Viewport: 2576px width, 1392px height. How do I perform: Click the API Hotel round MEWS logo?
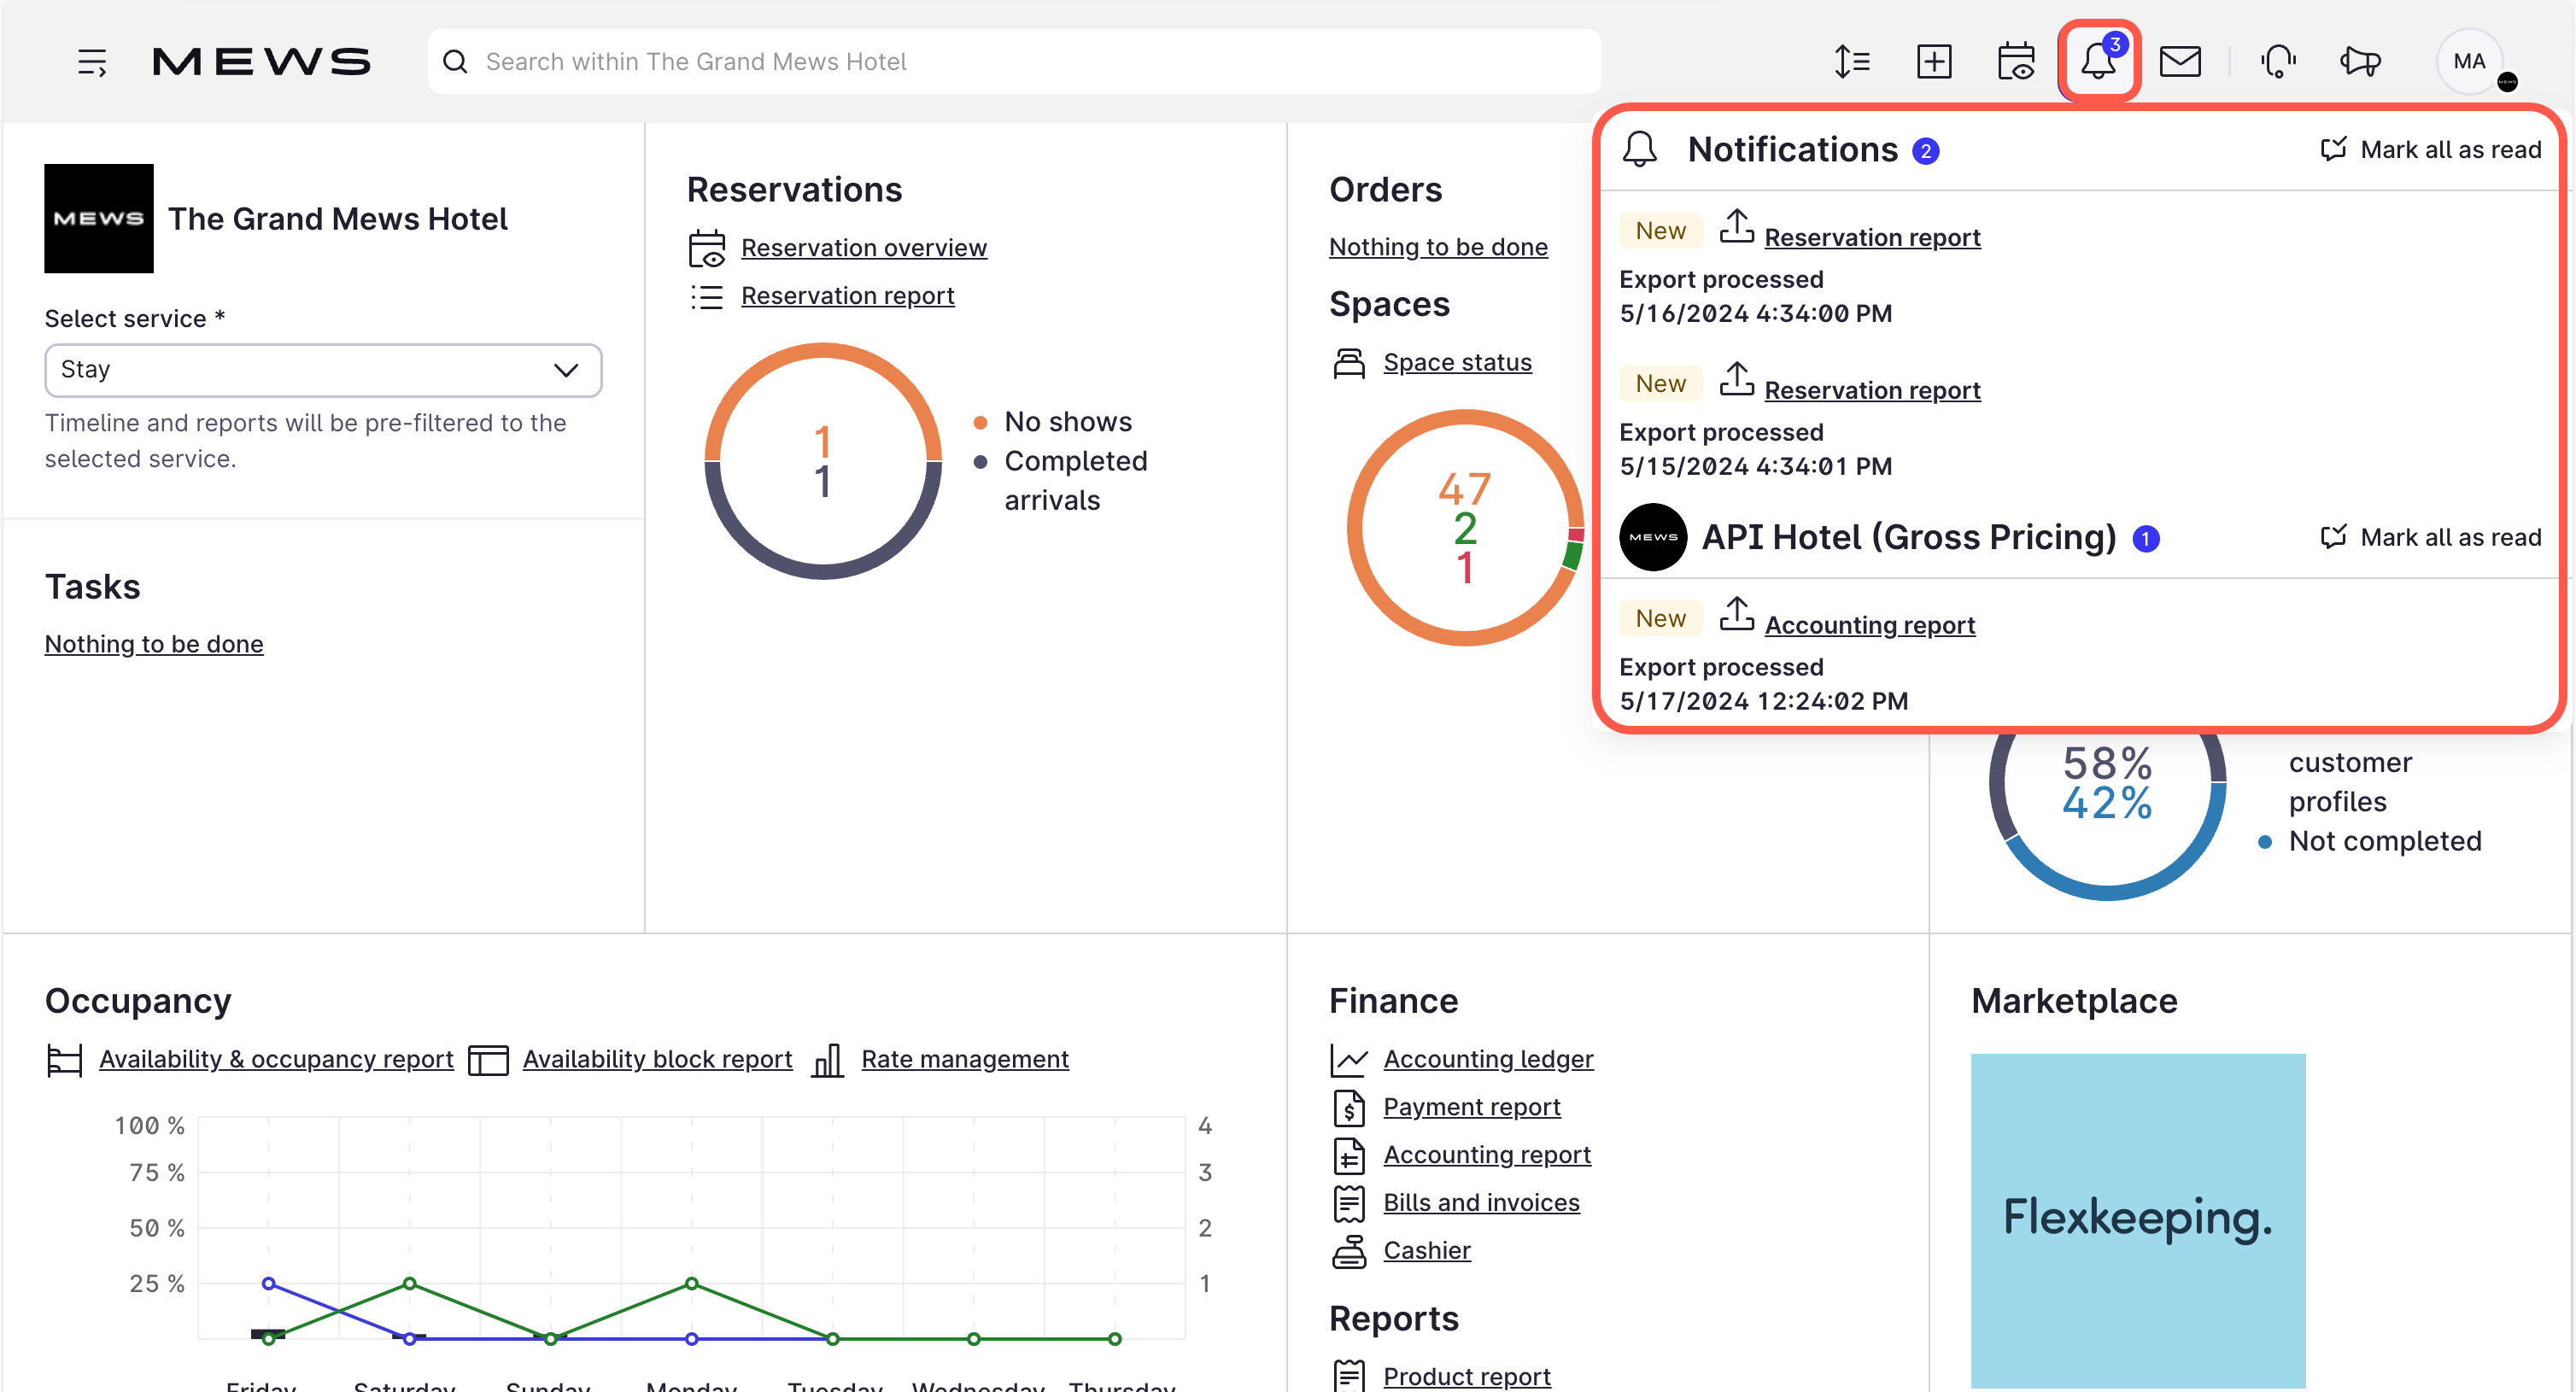(x=1652, y=537)
